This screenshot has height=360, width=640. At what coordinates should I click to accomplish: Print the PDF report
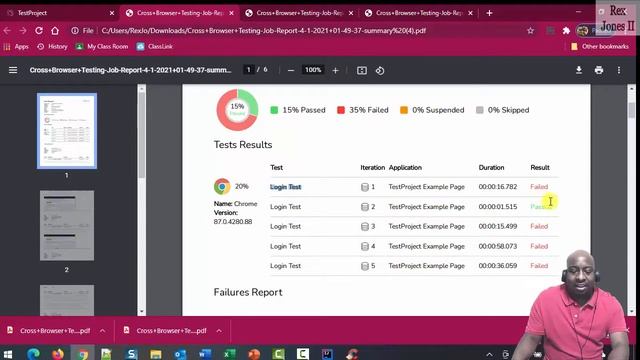(599, 70)
